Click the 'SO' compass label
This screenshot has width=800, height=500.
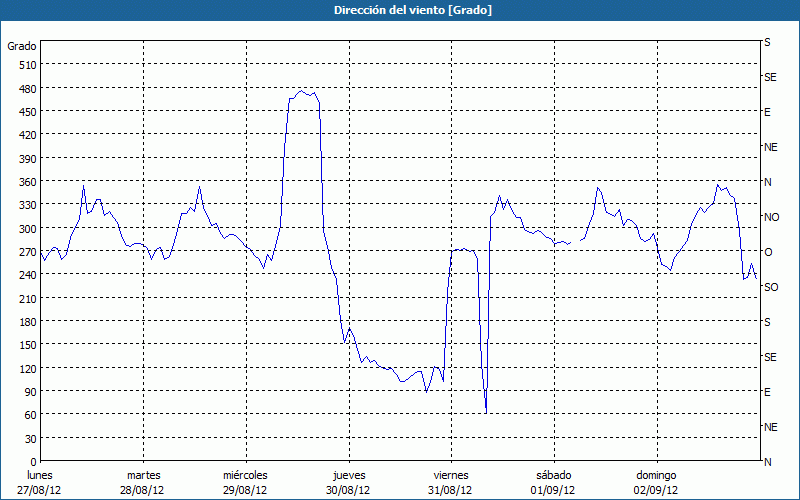click(771, 287)
